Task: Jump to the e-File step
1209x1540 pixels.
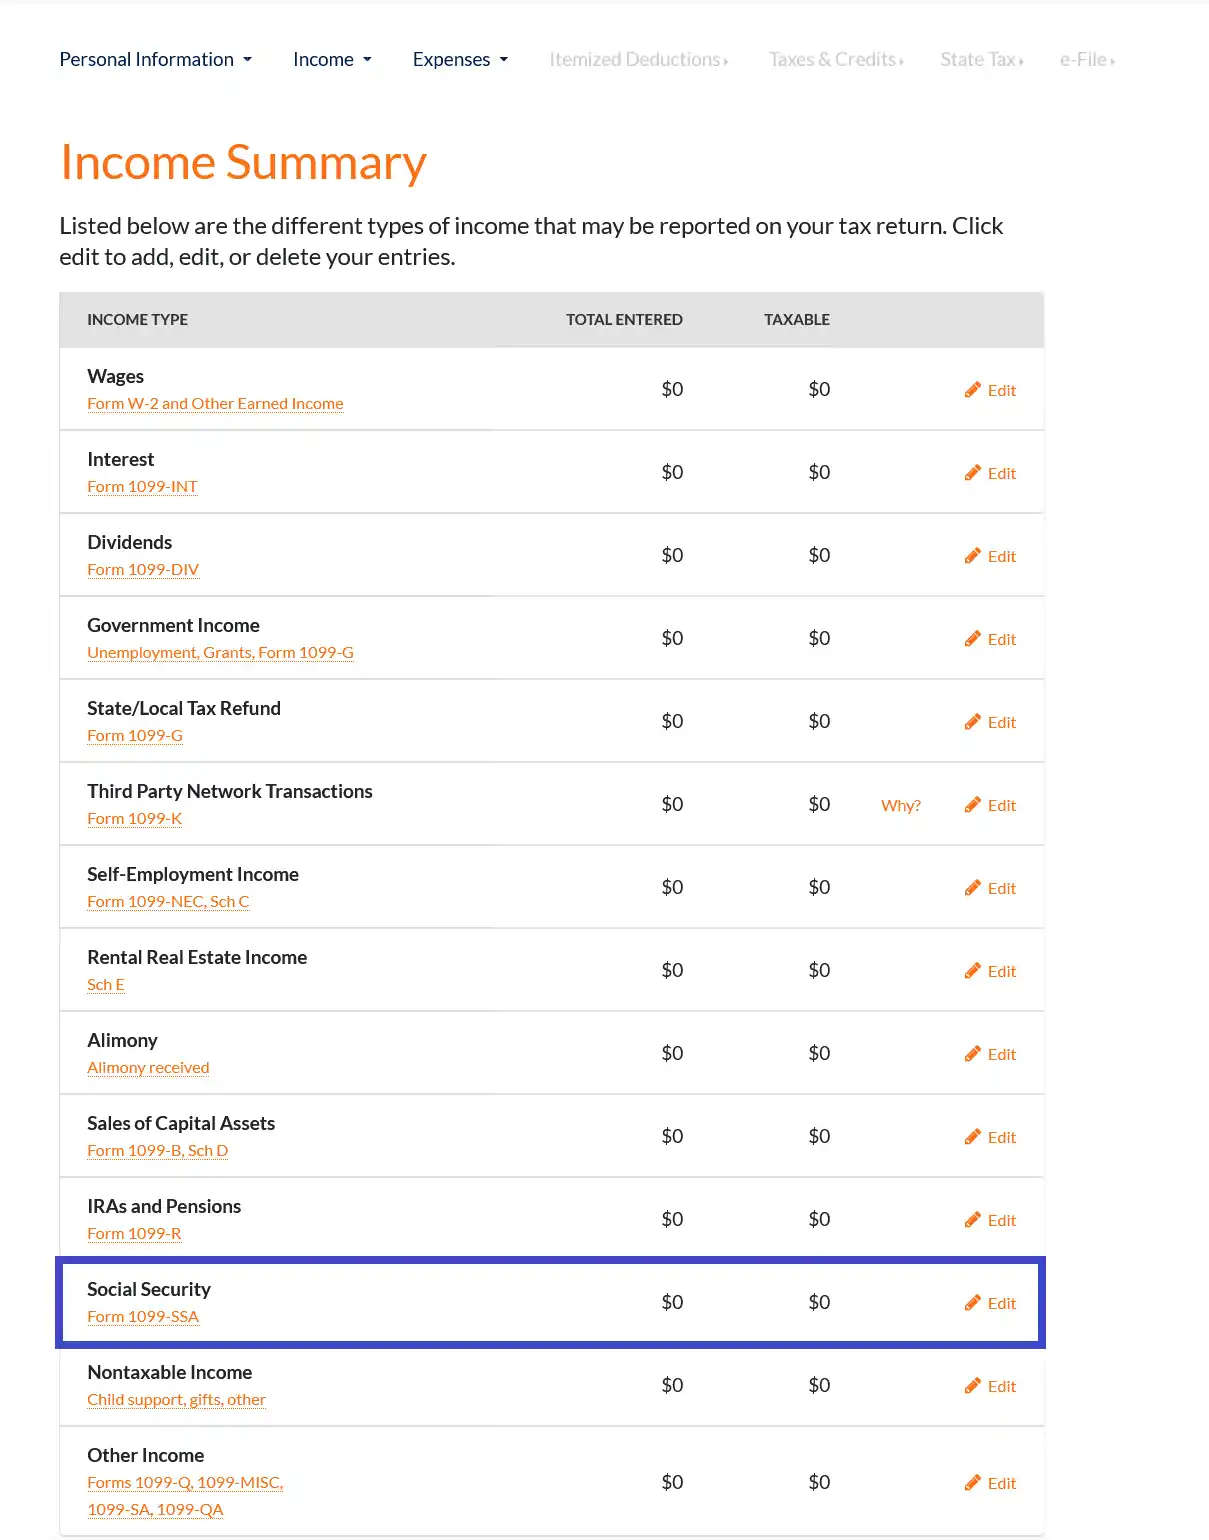Action: coord(1086,60)
